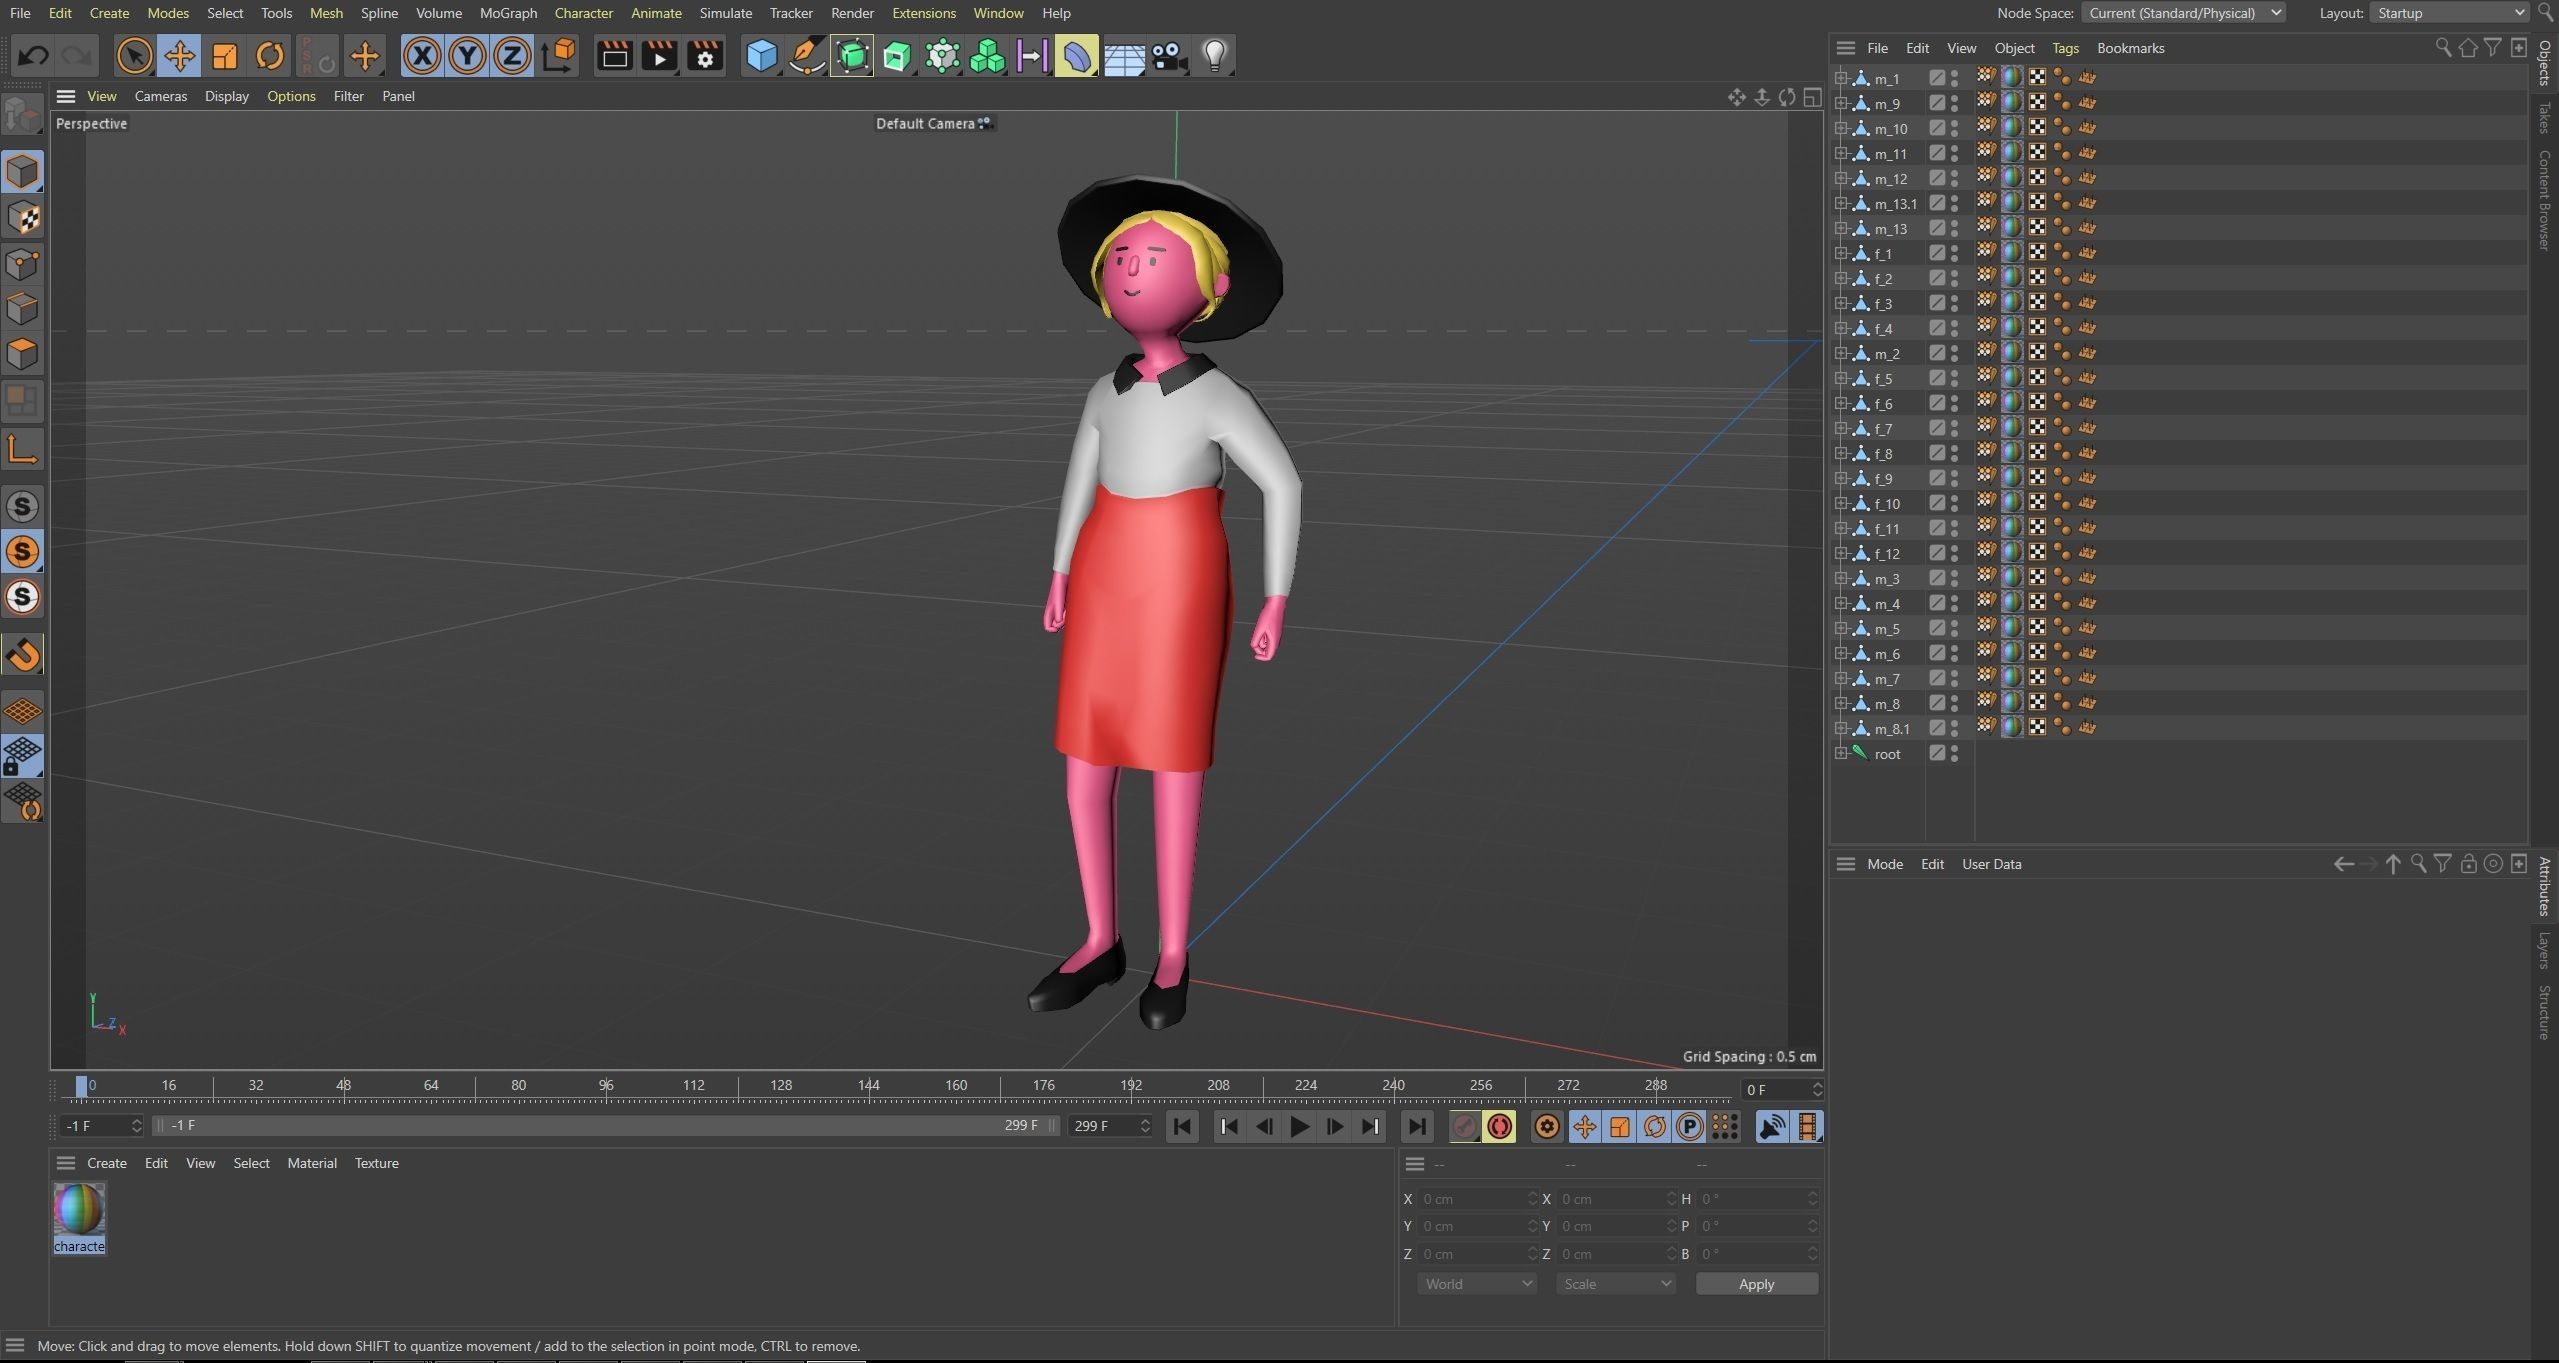Screen dimensions: 2559x1363
Task: Open the MoGraph menu
Action: 508,13
